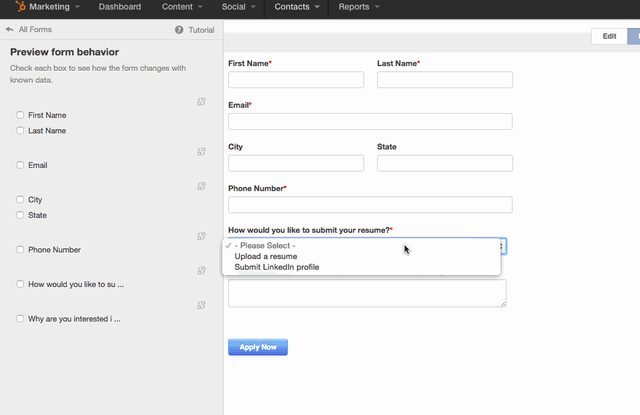Click the HubSpot sprocket logo
Image resolution: width=640 pixels, height=415 pixels.
[x=20, y=7]
